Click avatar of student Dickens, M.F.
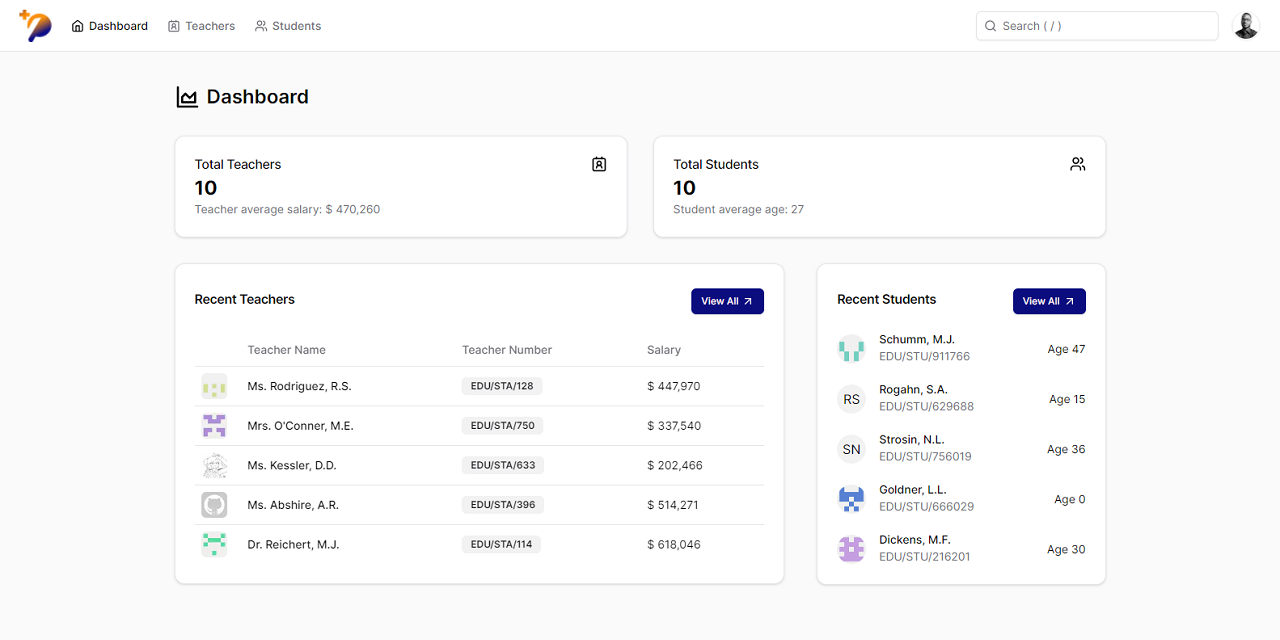1280x640 pixels. click(851, 549)
